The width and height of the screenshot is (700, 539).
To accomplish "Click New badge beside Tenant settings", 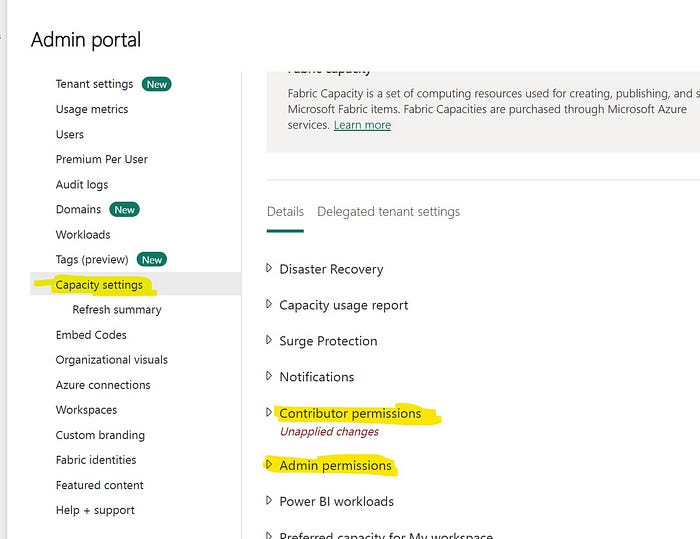I will [x=157, y=84].
